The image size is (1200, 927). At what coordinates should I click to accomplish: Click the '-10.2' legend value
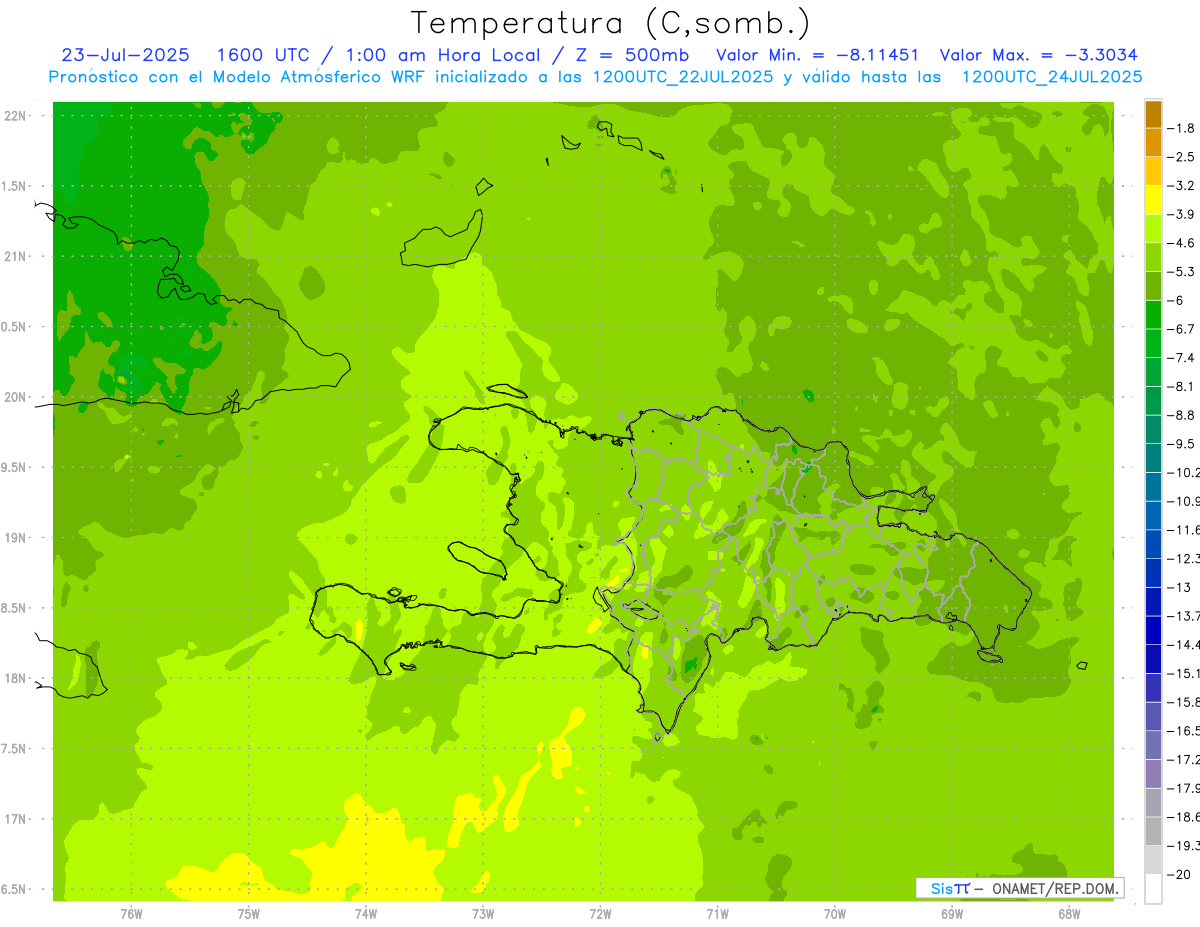1183,472
